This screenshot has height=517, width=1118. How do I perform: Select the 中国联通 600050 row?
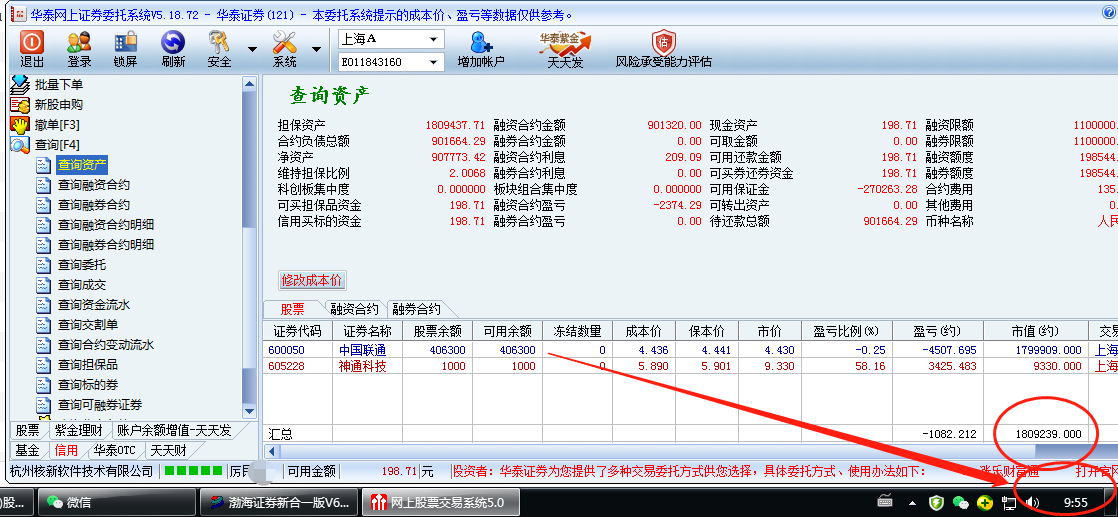(690, 350)
